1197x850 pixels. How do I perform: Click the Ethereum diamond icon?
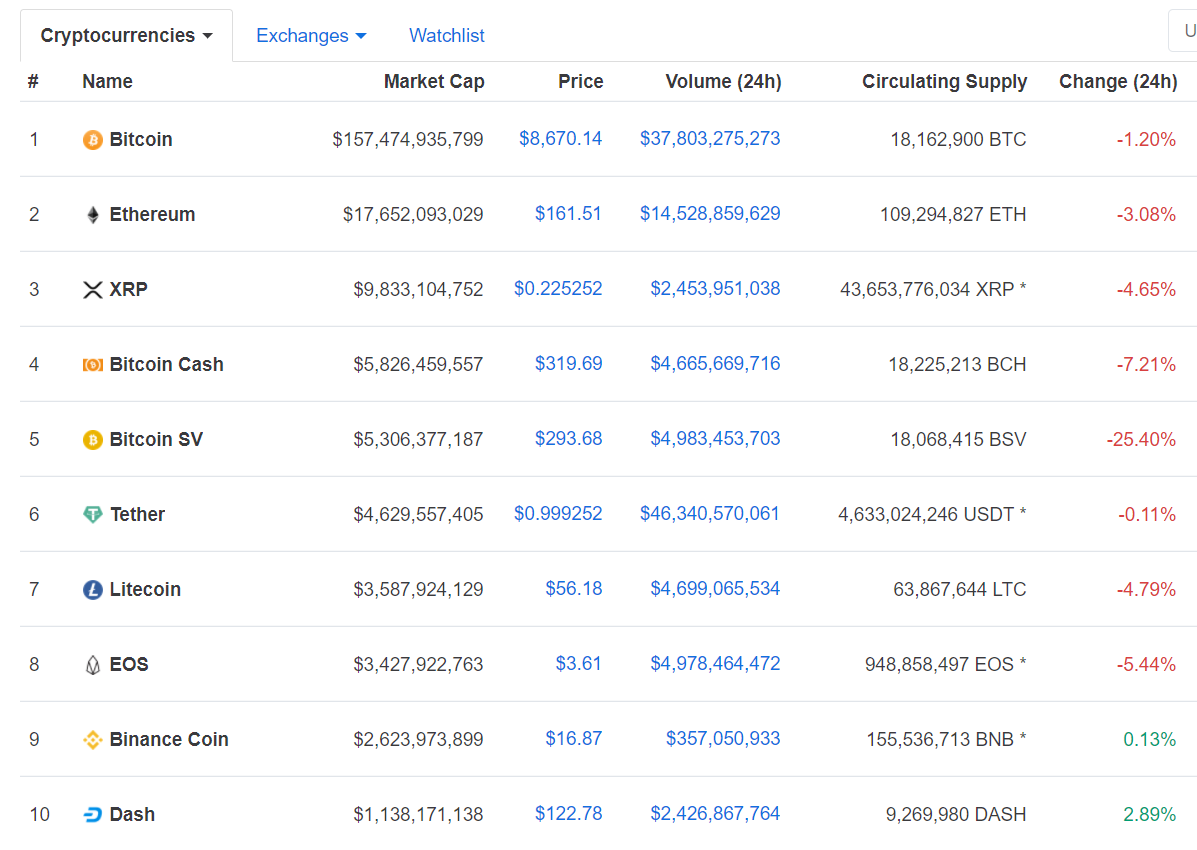(92, 215)
